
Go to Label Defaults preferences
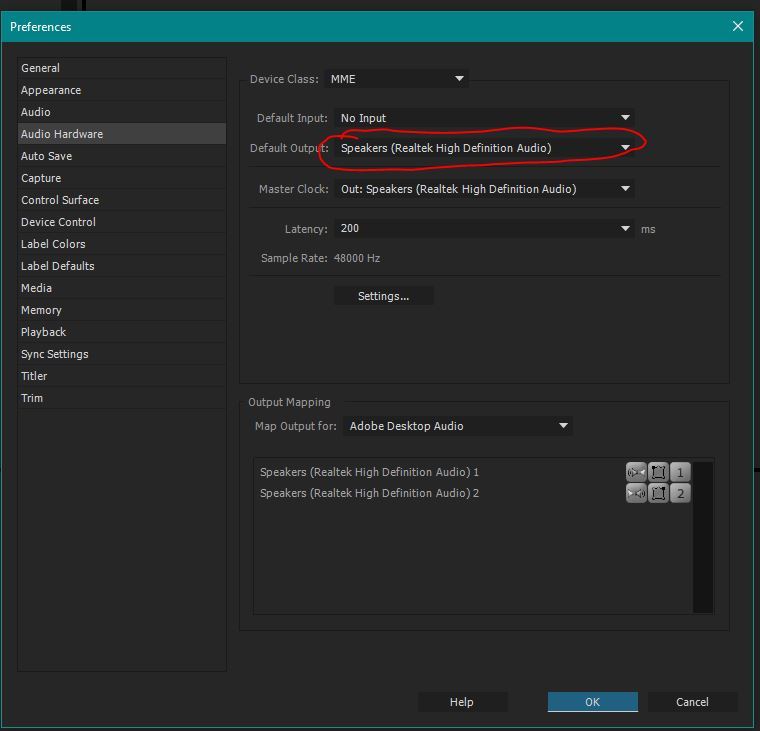click(x=122, y=266)
